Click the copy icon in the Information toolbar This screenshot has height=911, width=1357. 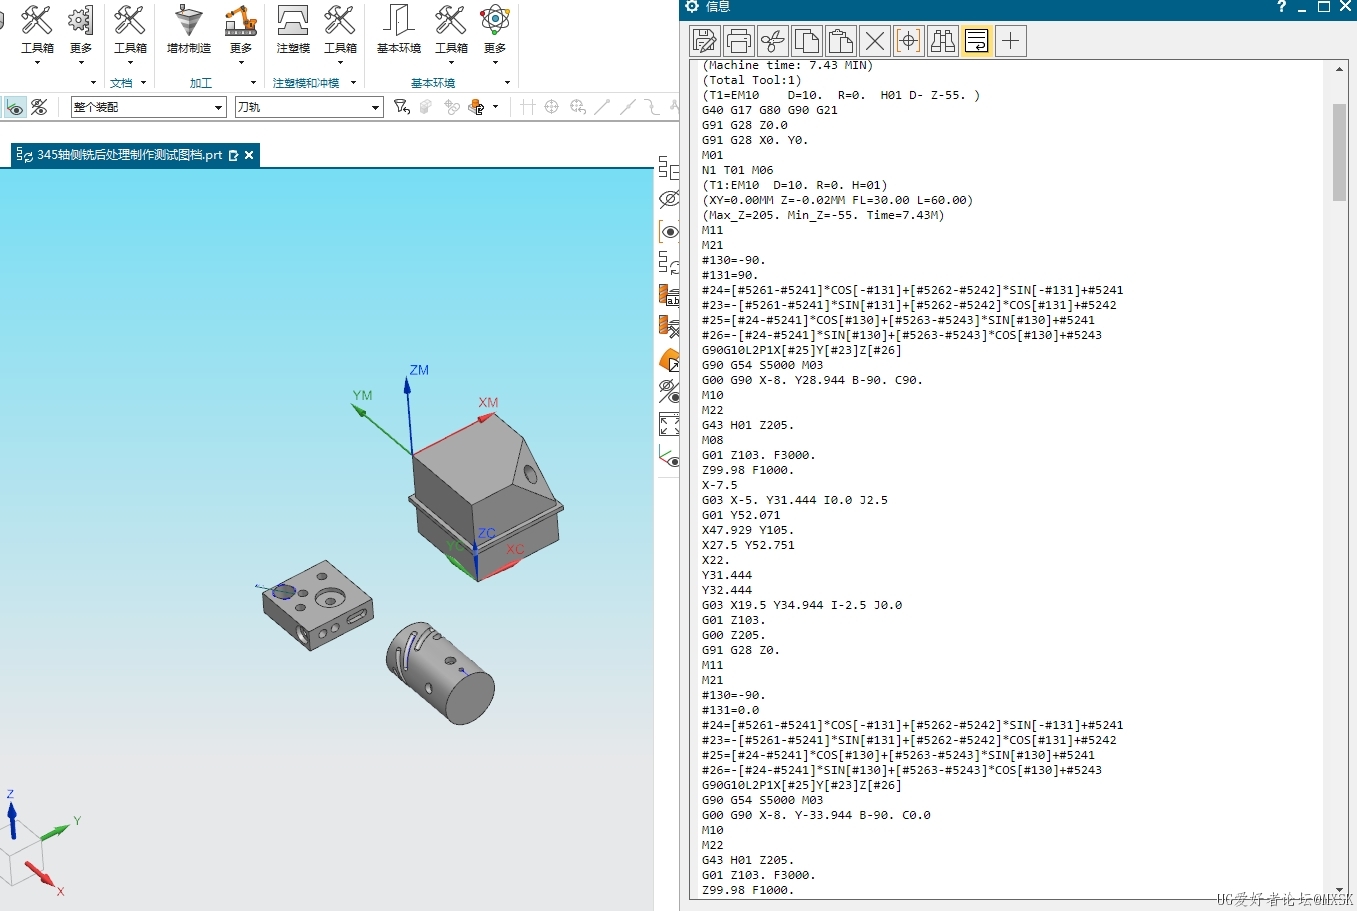pyautogui.click(x=807, y=41)
